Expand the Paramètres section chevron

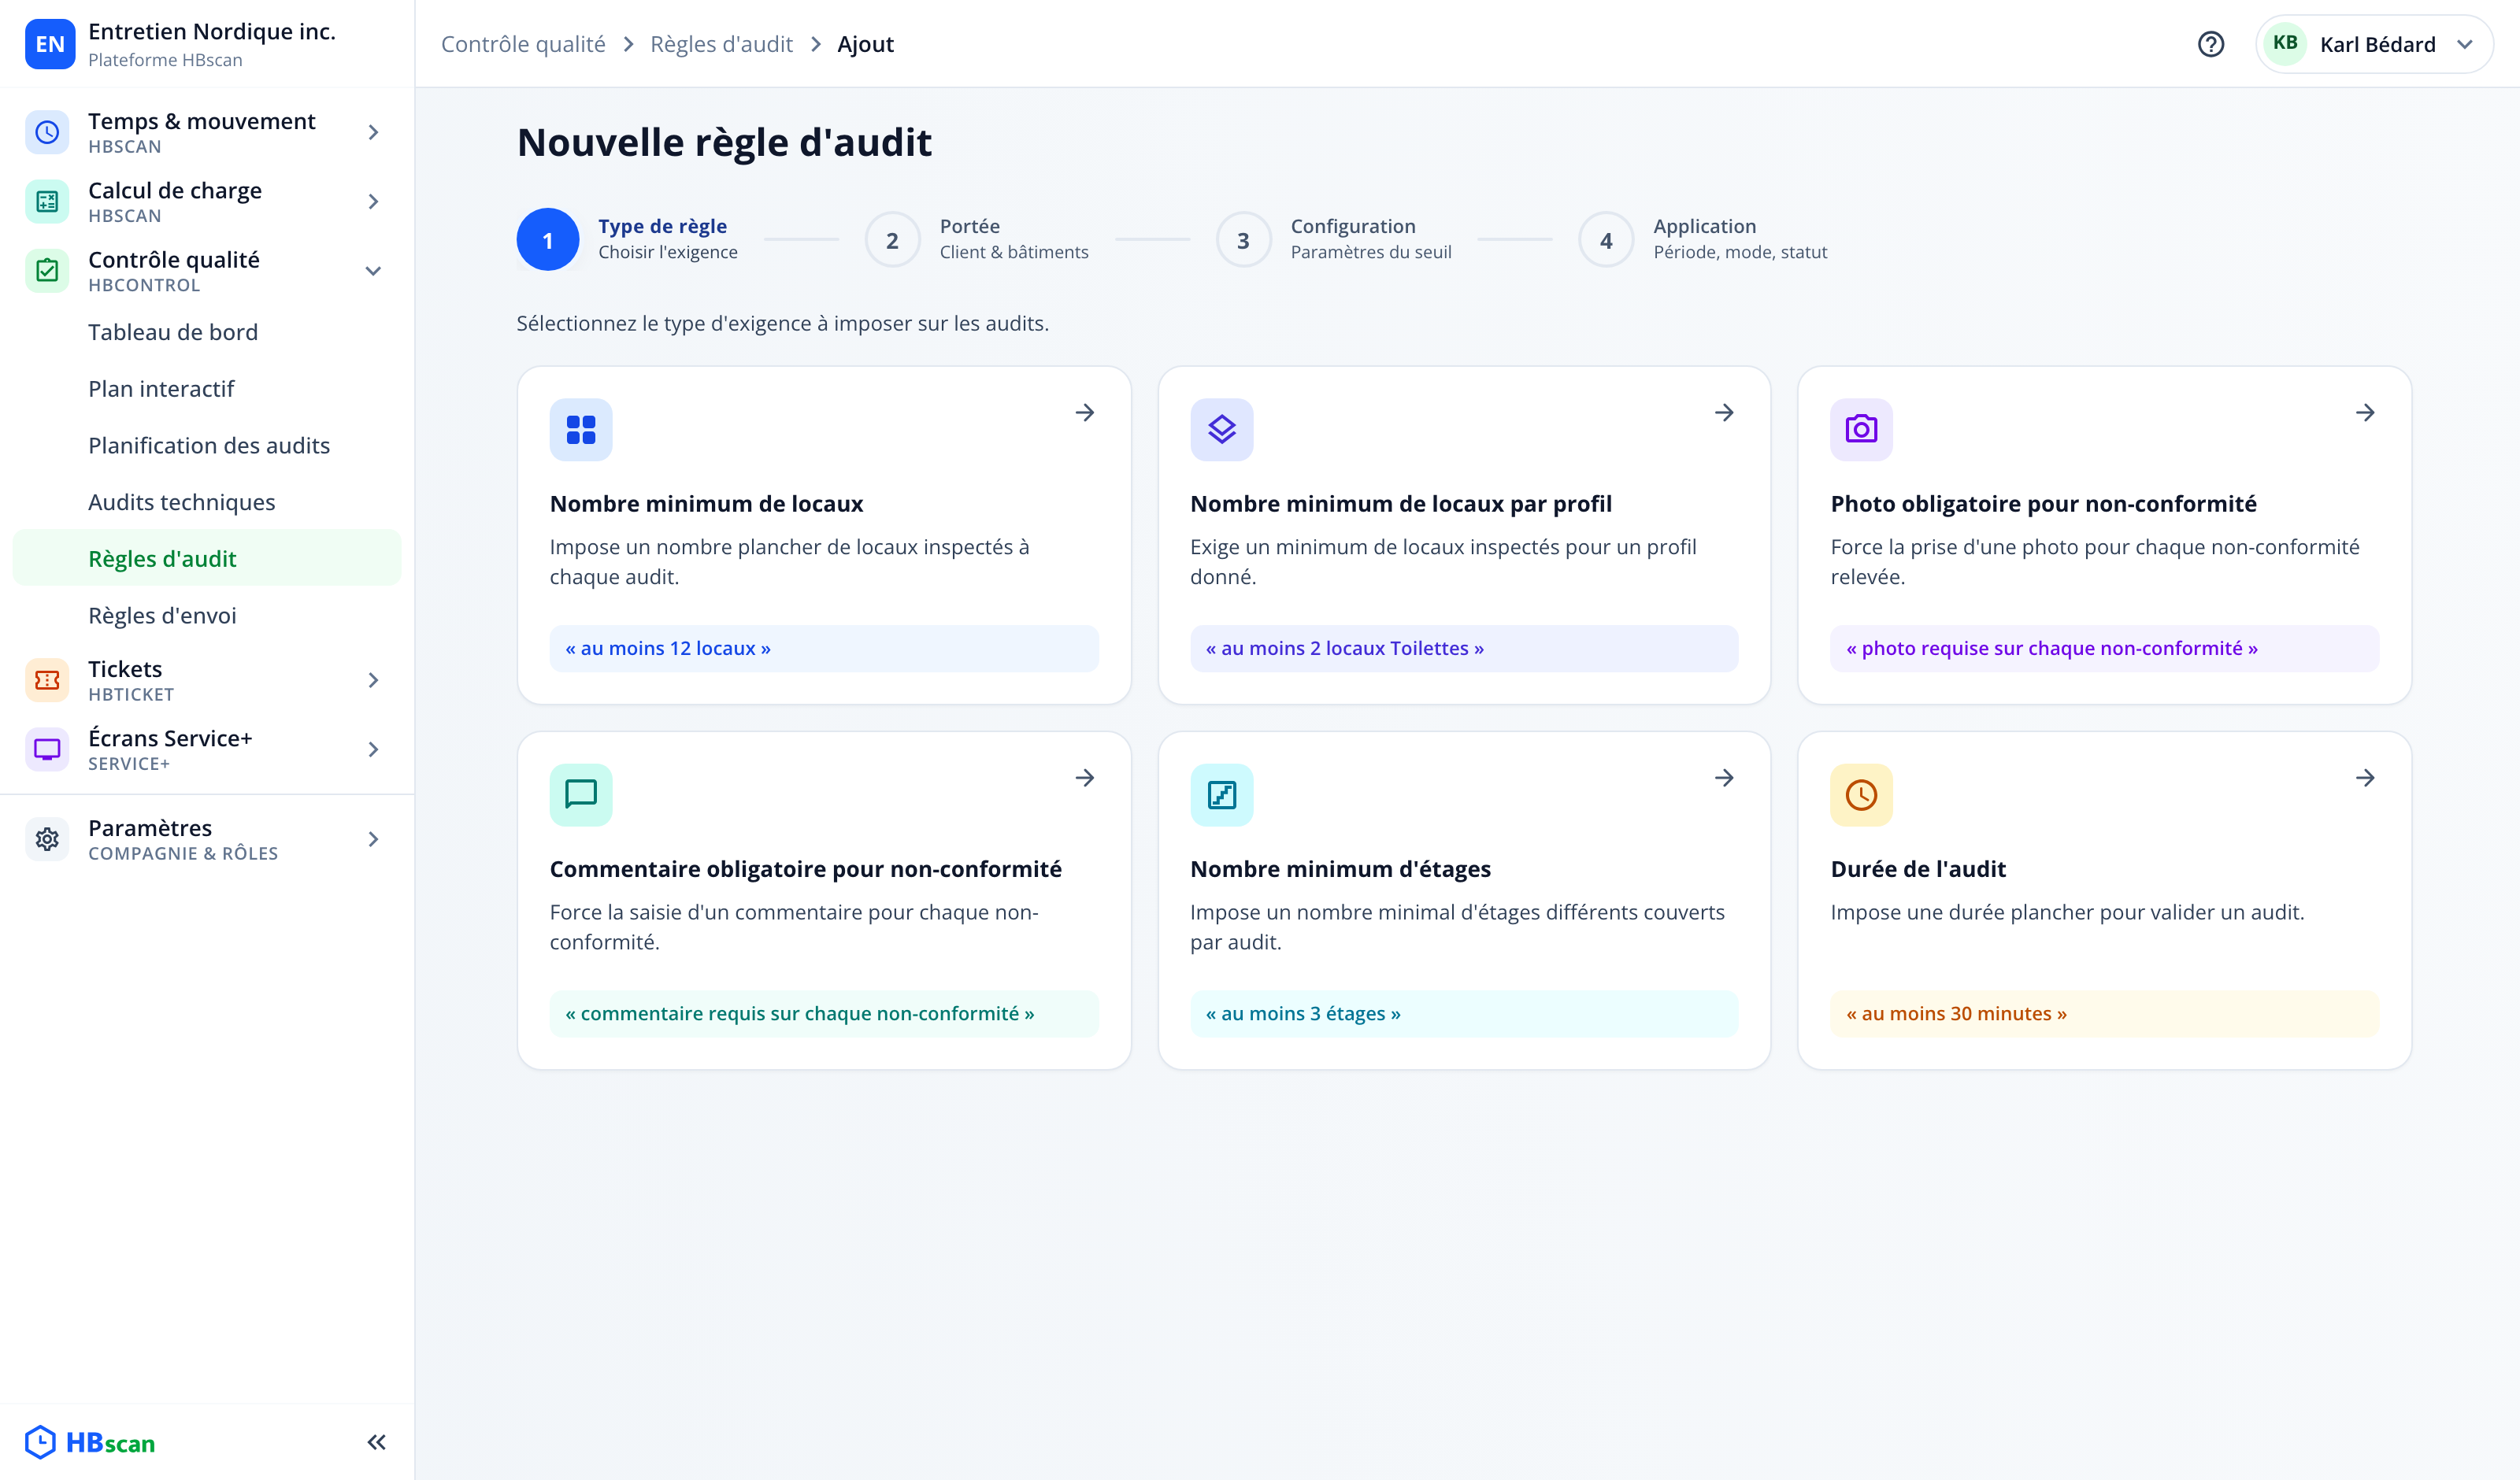pyautogui.click(x=373, y=839)
